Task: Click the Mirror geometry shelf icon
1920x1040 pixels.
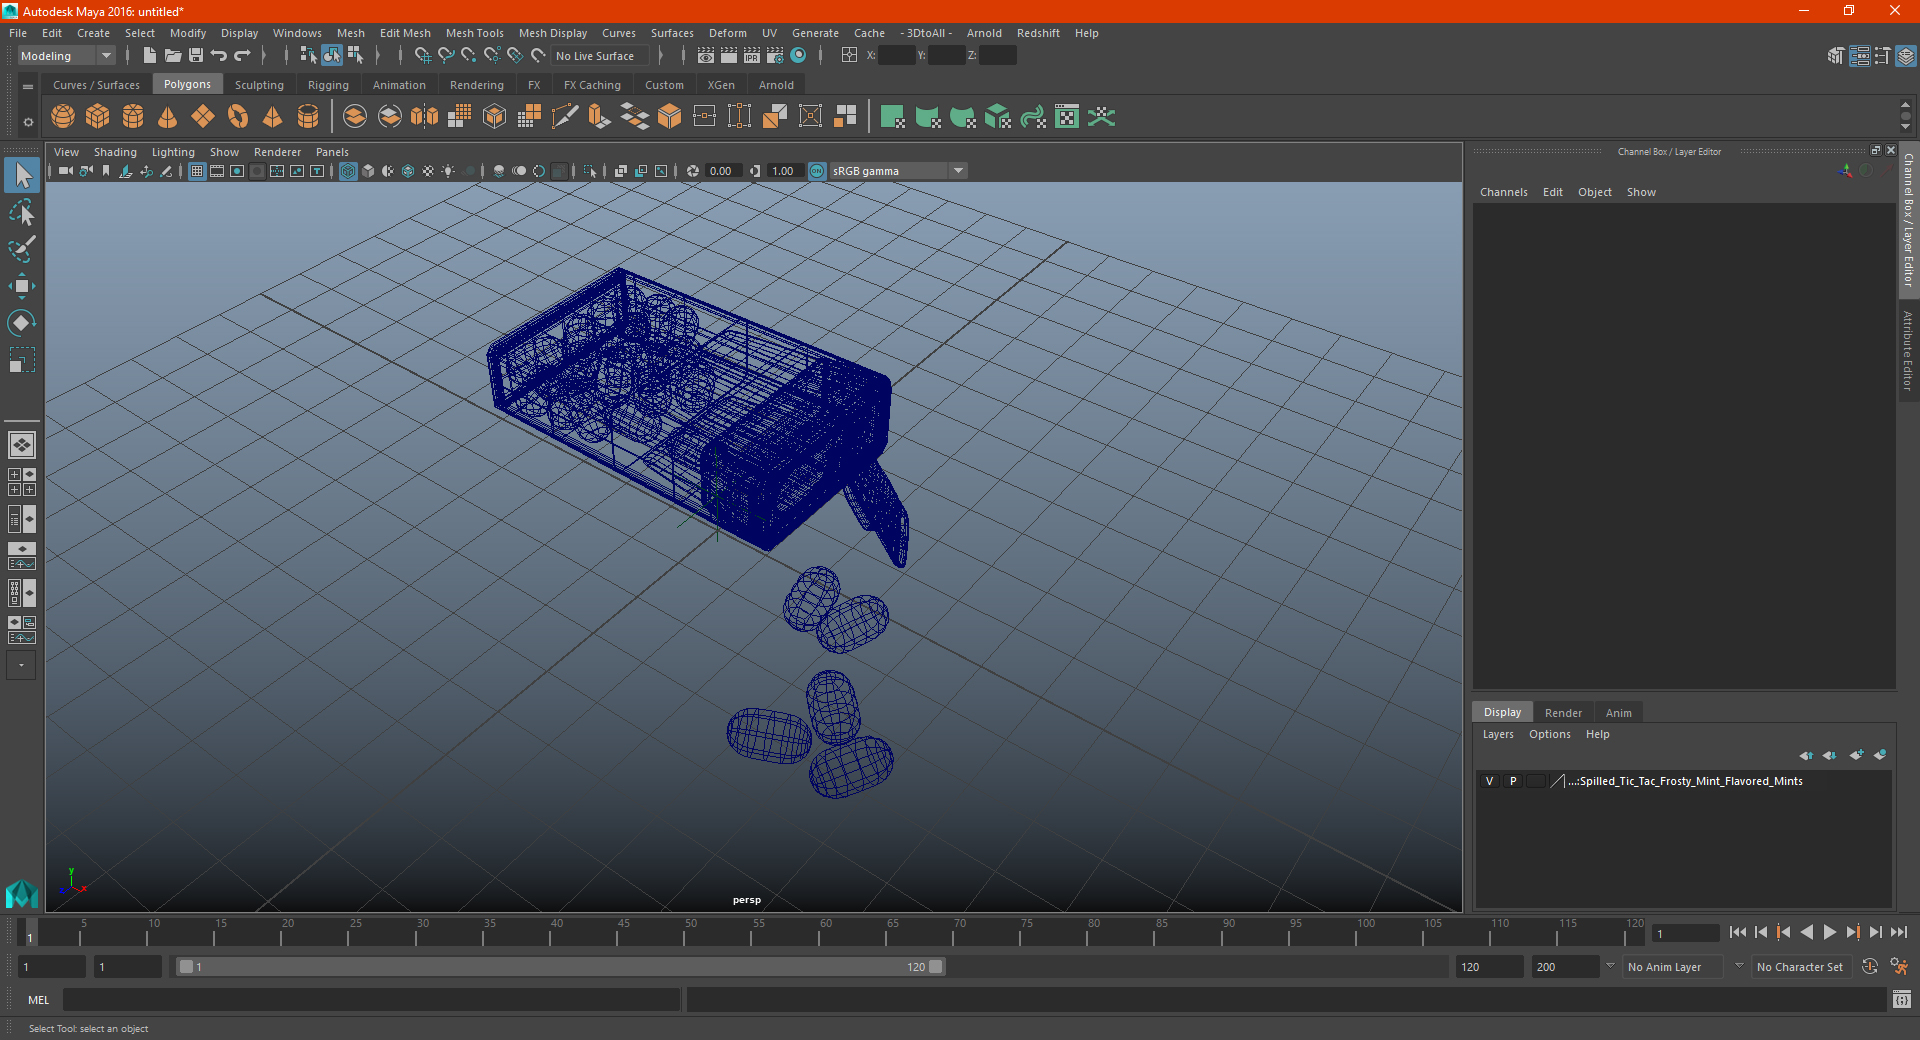Action: 425,117
